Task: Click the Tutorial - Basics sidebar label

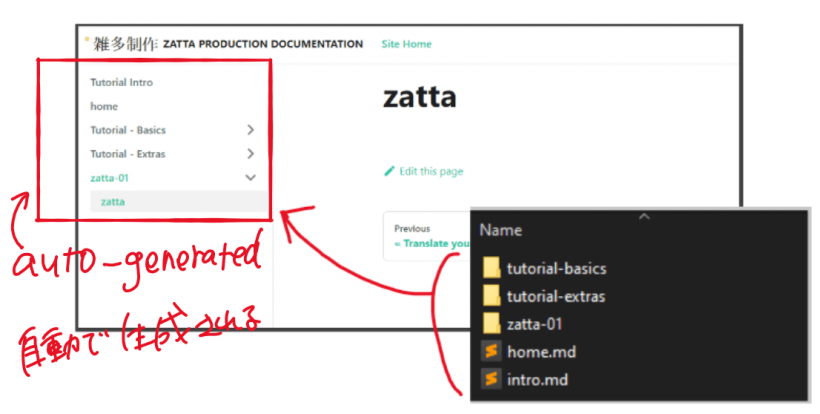Action: 128,130
